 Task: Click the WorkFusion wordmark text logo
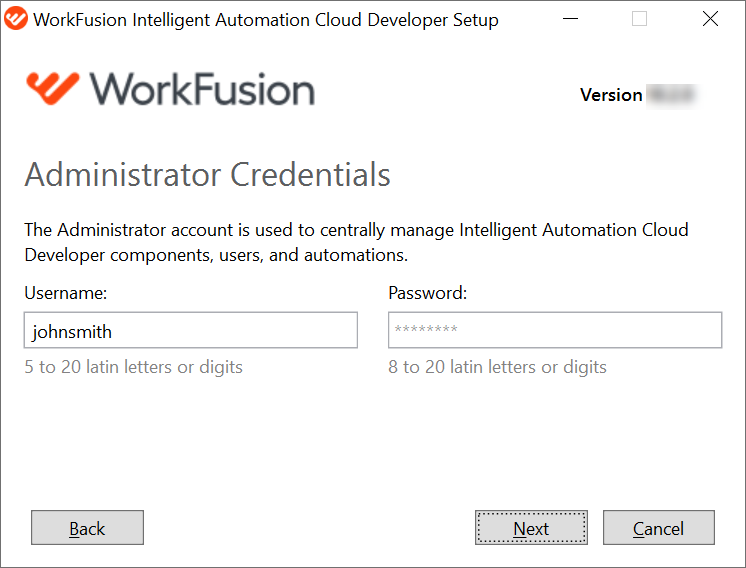pyautogui.click(x=202, y=89)
